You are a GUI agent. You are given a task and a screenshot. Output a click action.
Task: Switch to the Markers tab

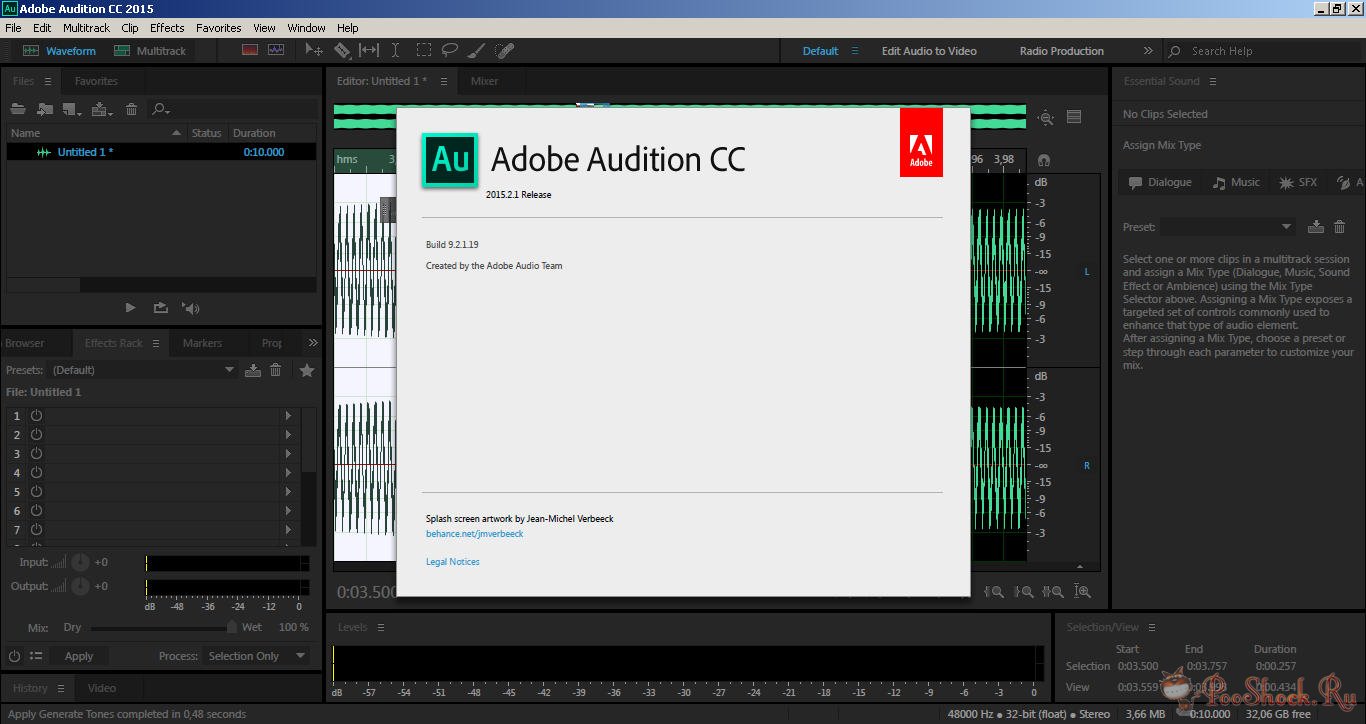(x=202, y=343)
